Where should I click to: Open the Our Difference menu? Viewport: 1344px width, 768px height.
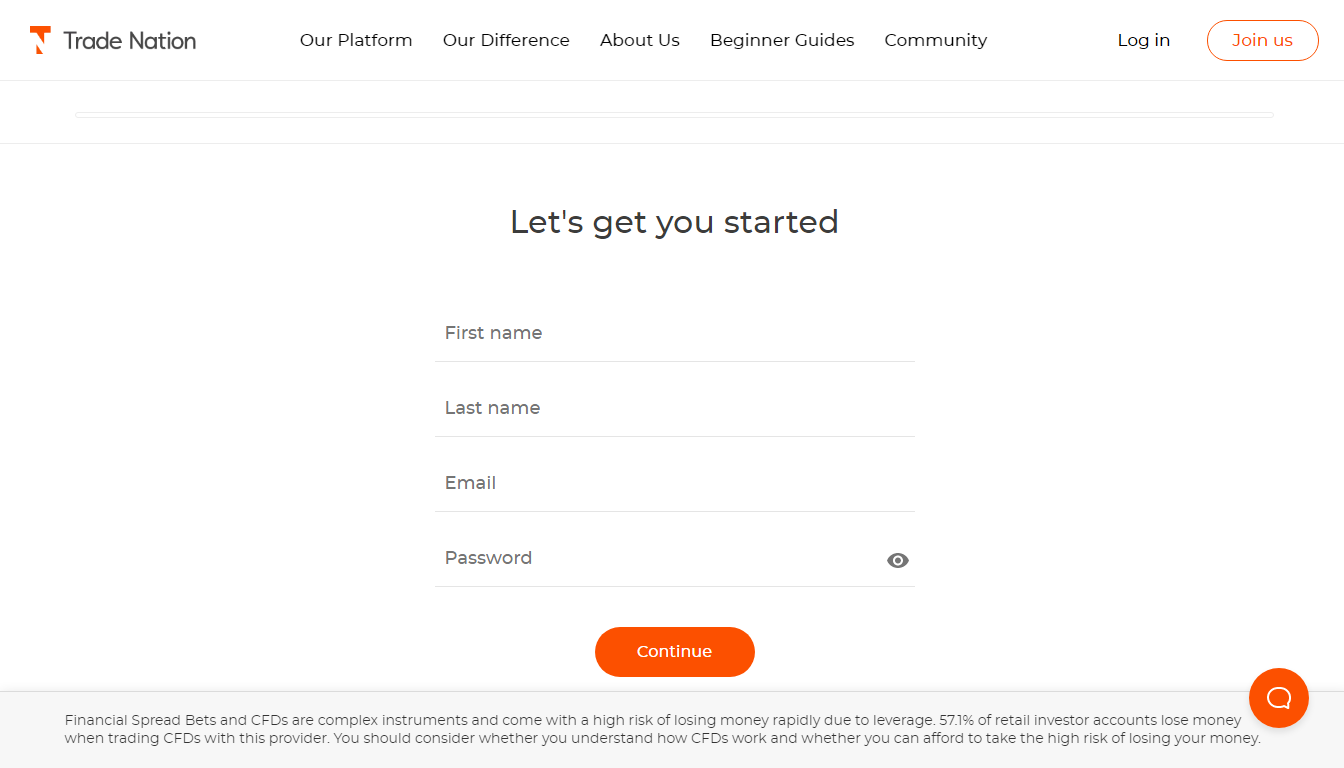(506, 41)
